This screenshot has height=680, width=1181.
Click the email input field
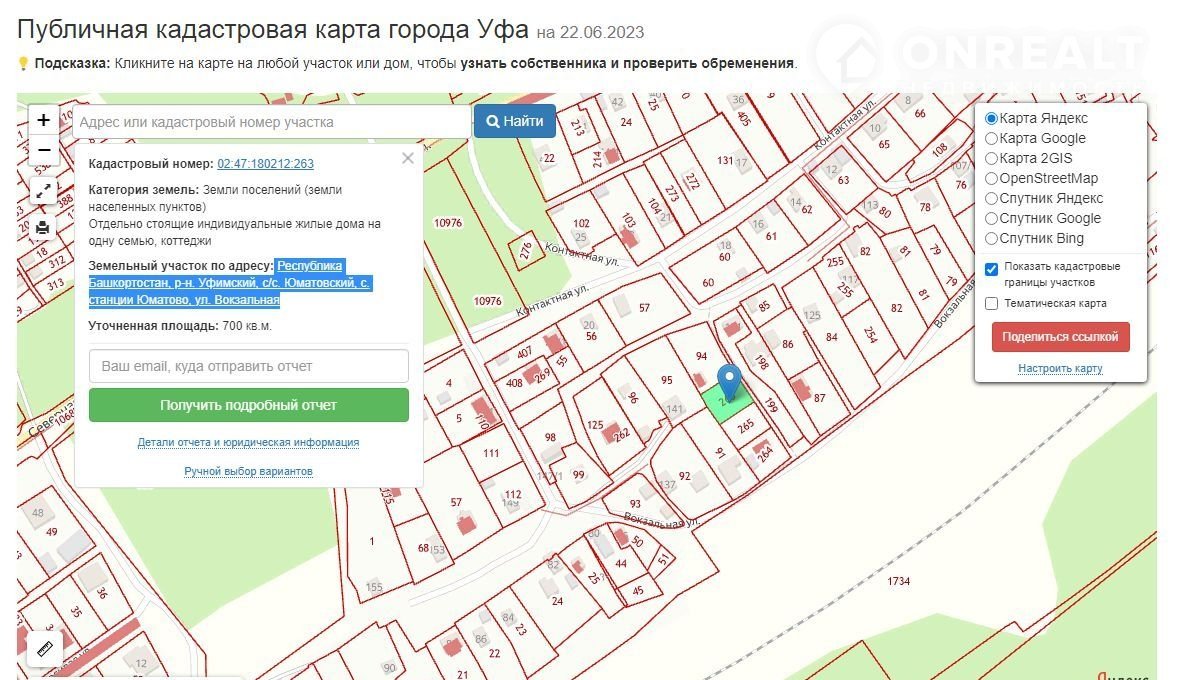tap(248, 366)
